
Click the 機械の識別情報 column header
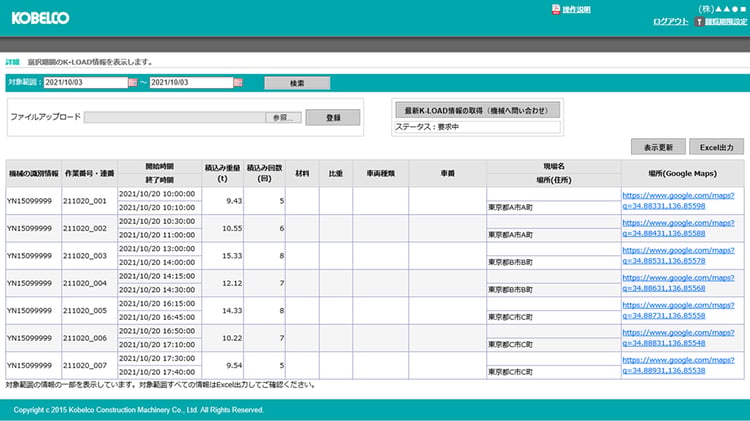pyautogui.click(x=33, y=174)
